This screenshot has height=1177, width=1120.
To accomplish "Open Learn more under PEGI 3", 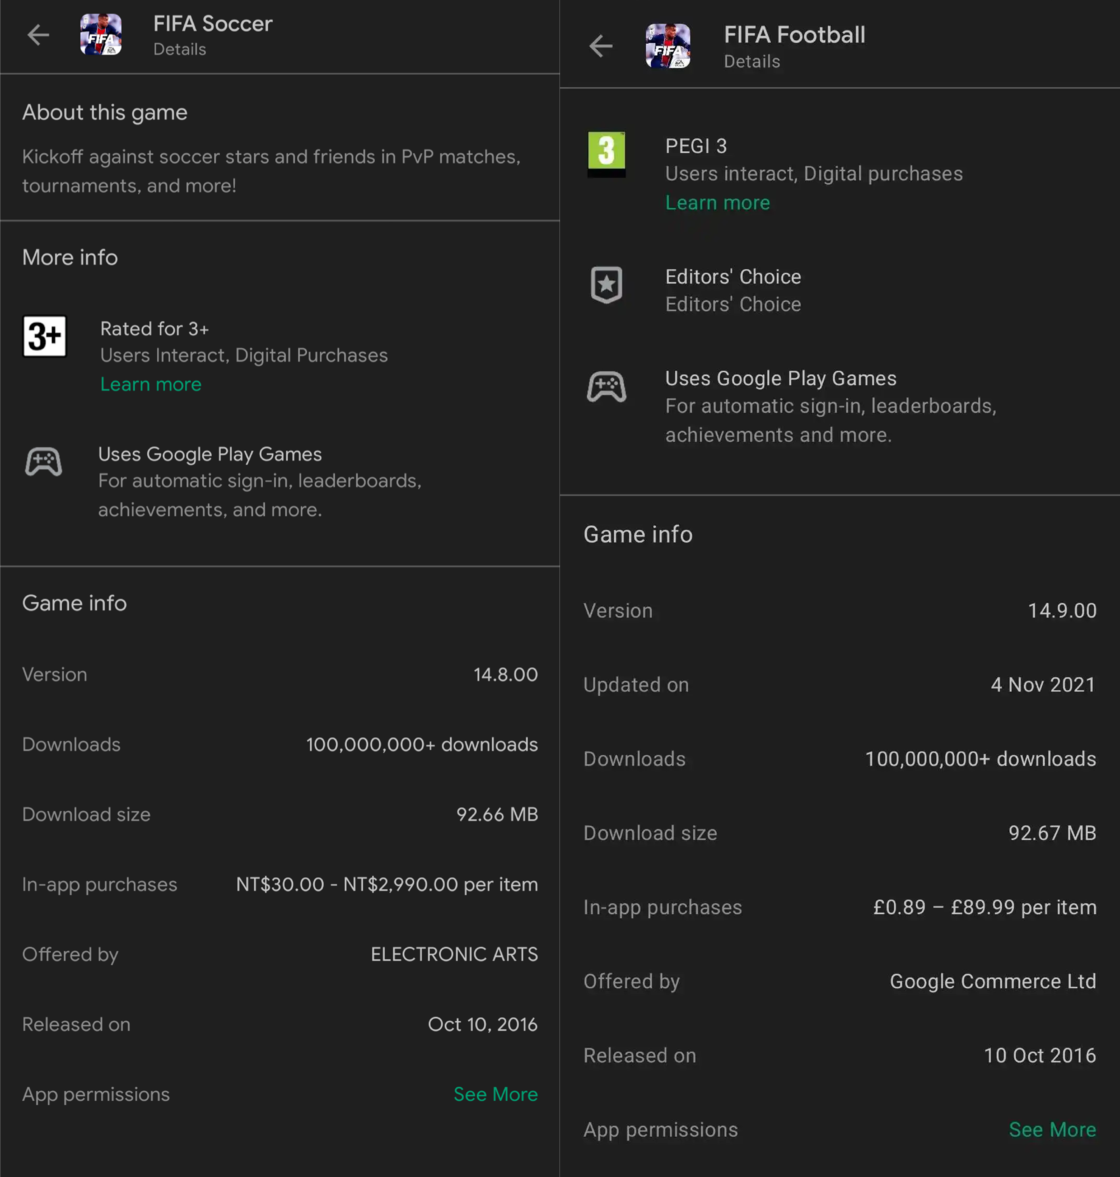I will pyautogui.click(x=718, y=203).
